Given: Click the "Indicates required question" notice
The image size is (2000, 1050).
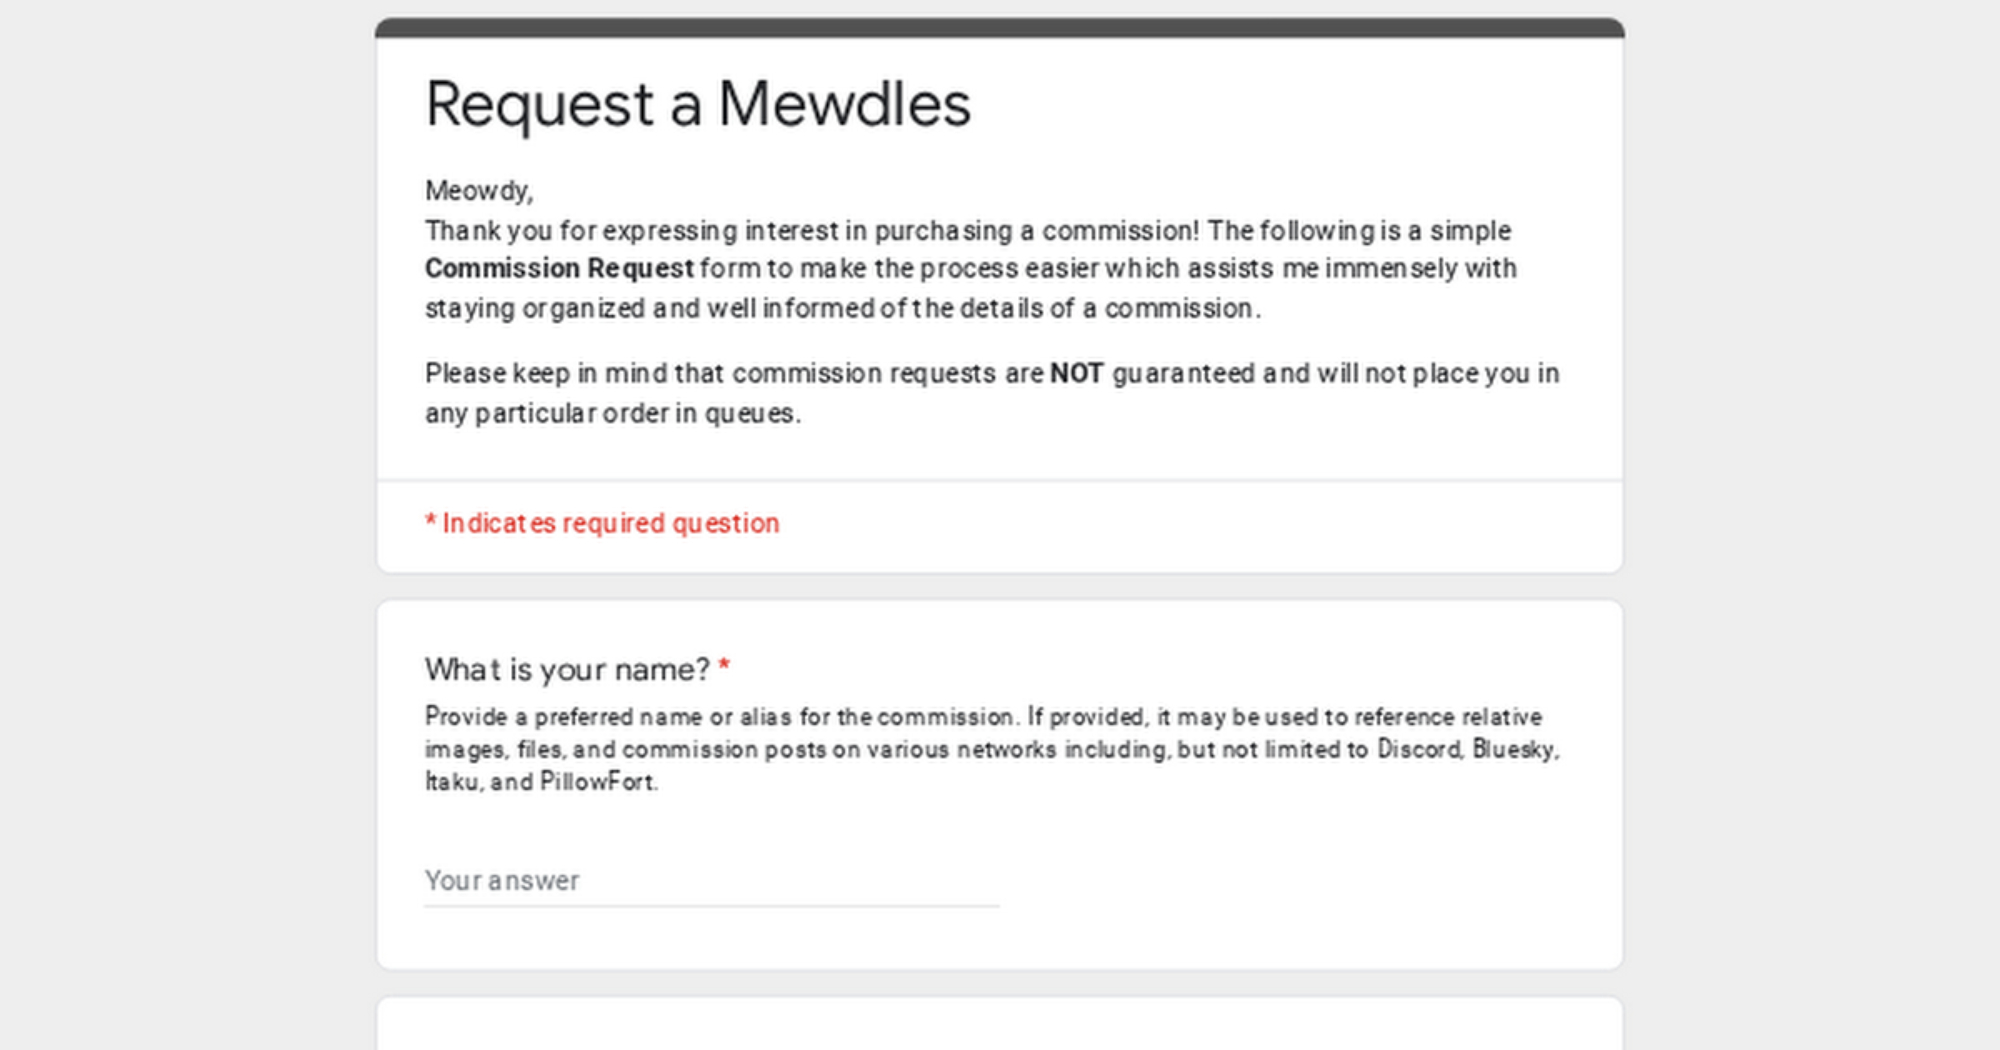Looking at the screenshot, I should [610, 523].
